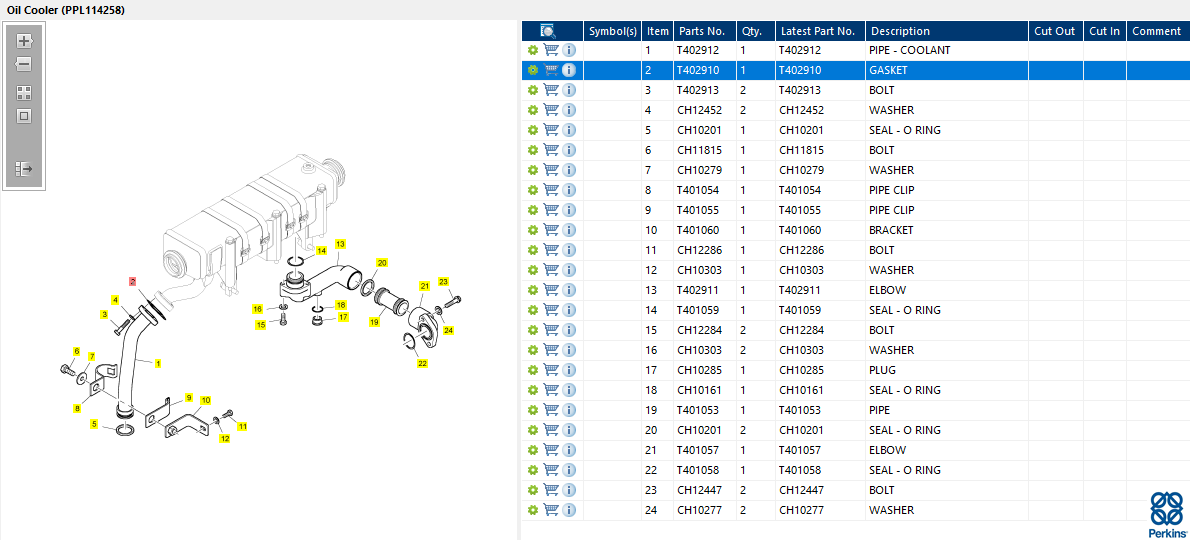1190x540 pixels.
Task: Add CH12452 WASHER to cart
Action: pyautogui.click(x=551, y=110)
